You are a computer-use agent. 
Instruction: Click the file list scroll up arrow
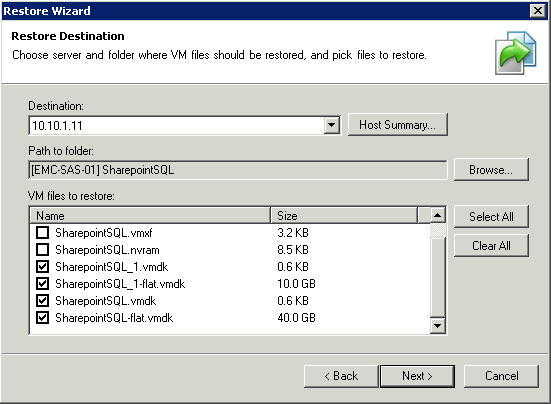437,215
